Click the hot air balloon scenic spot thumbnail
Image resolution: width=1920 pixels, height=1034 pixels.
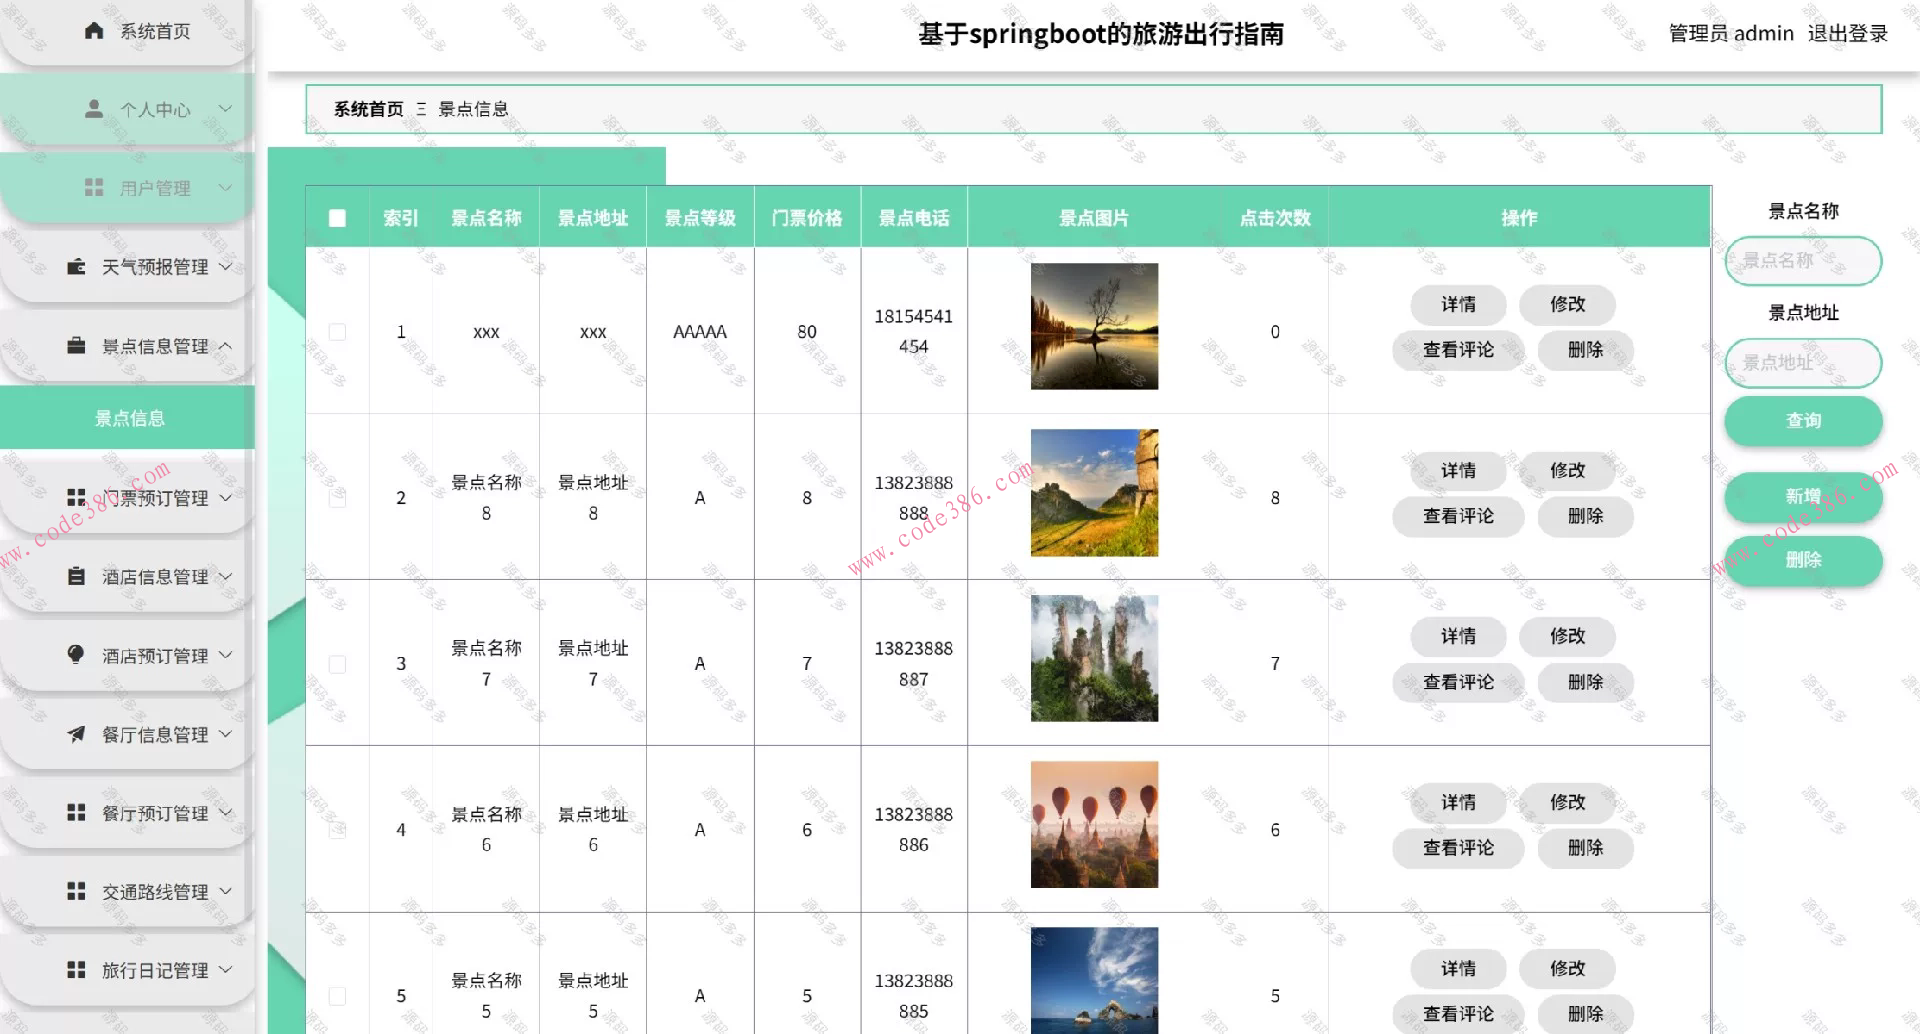click(1093, 823)
